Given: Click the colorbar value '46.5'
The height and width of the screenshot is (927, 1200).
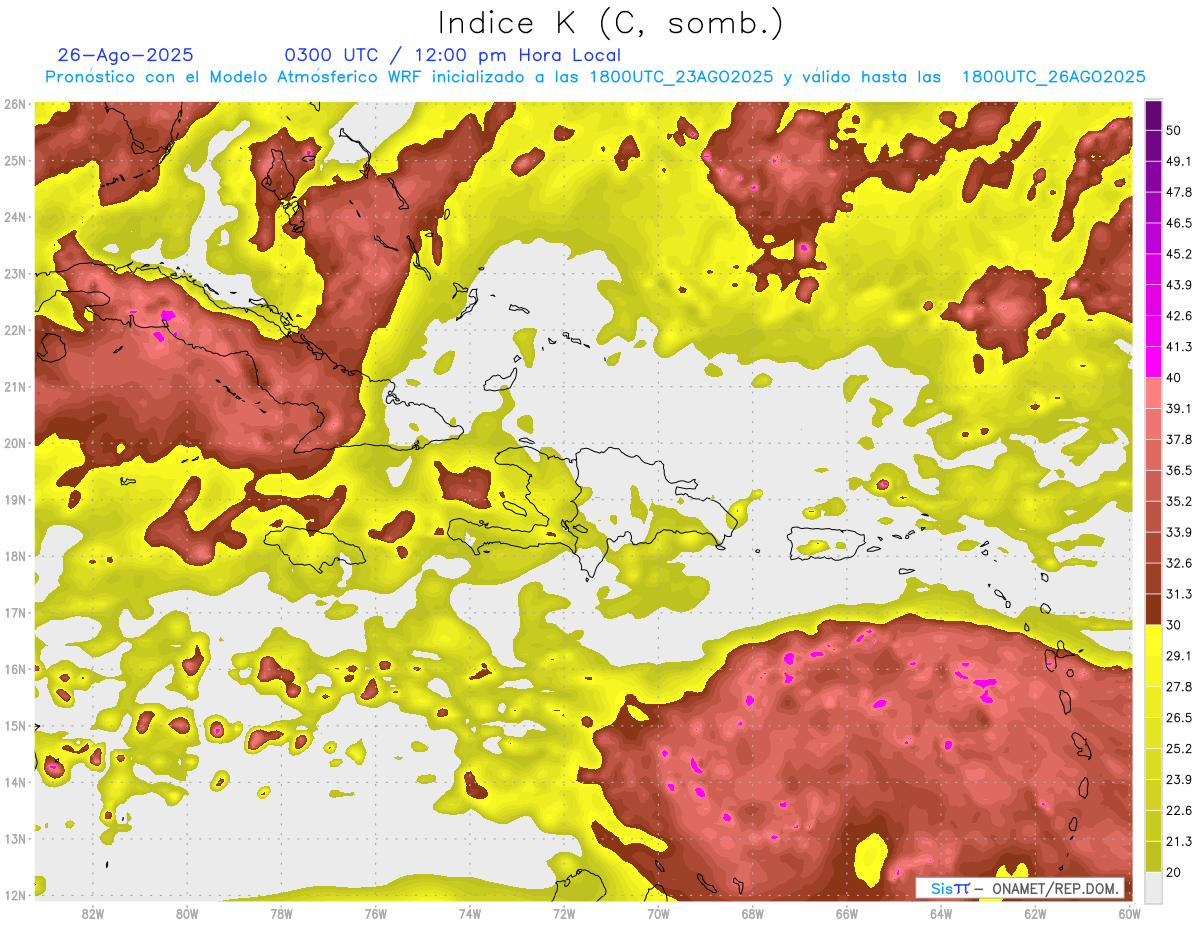Looking at the screenshot, I should 1178,222.
